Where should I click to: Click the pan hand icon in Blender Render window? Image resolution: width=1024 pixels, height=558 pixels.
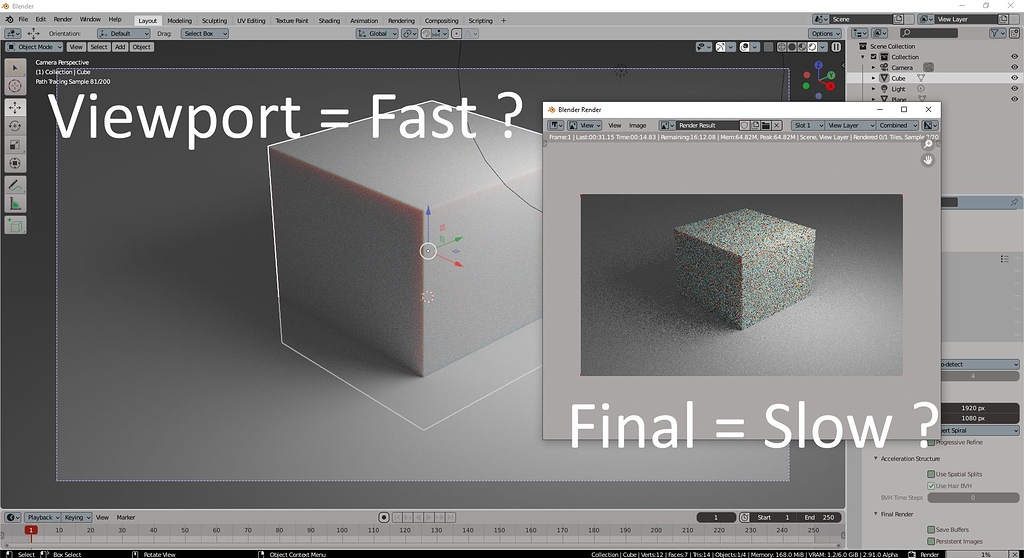(x=927, y=160)
